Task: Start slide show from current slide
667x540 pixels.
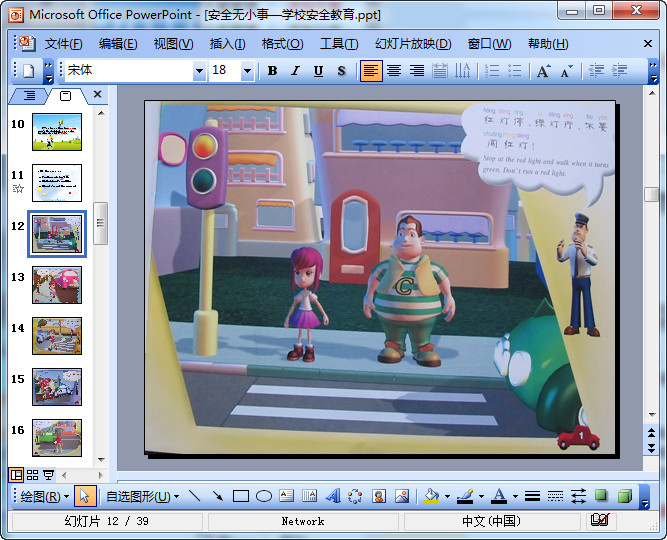Action: (x=48, y=475)
